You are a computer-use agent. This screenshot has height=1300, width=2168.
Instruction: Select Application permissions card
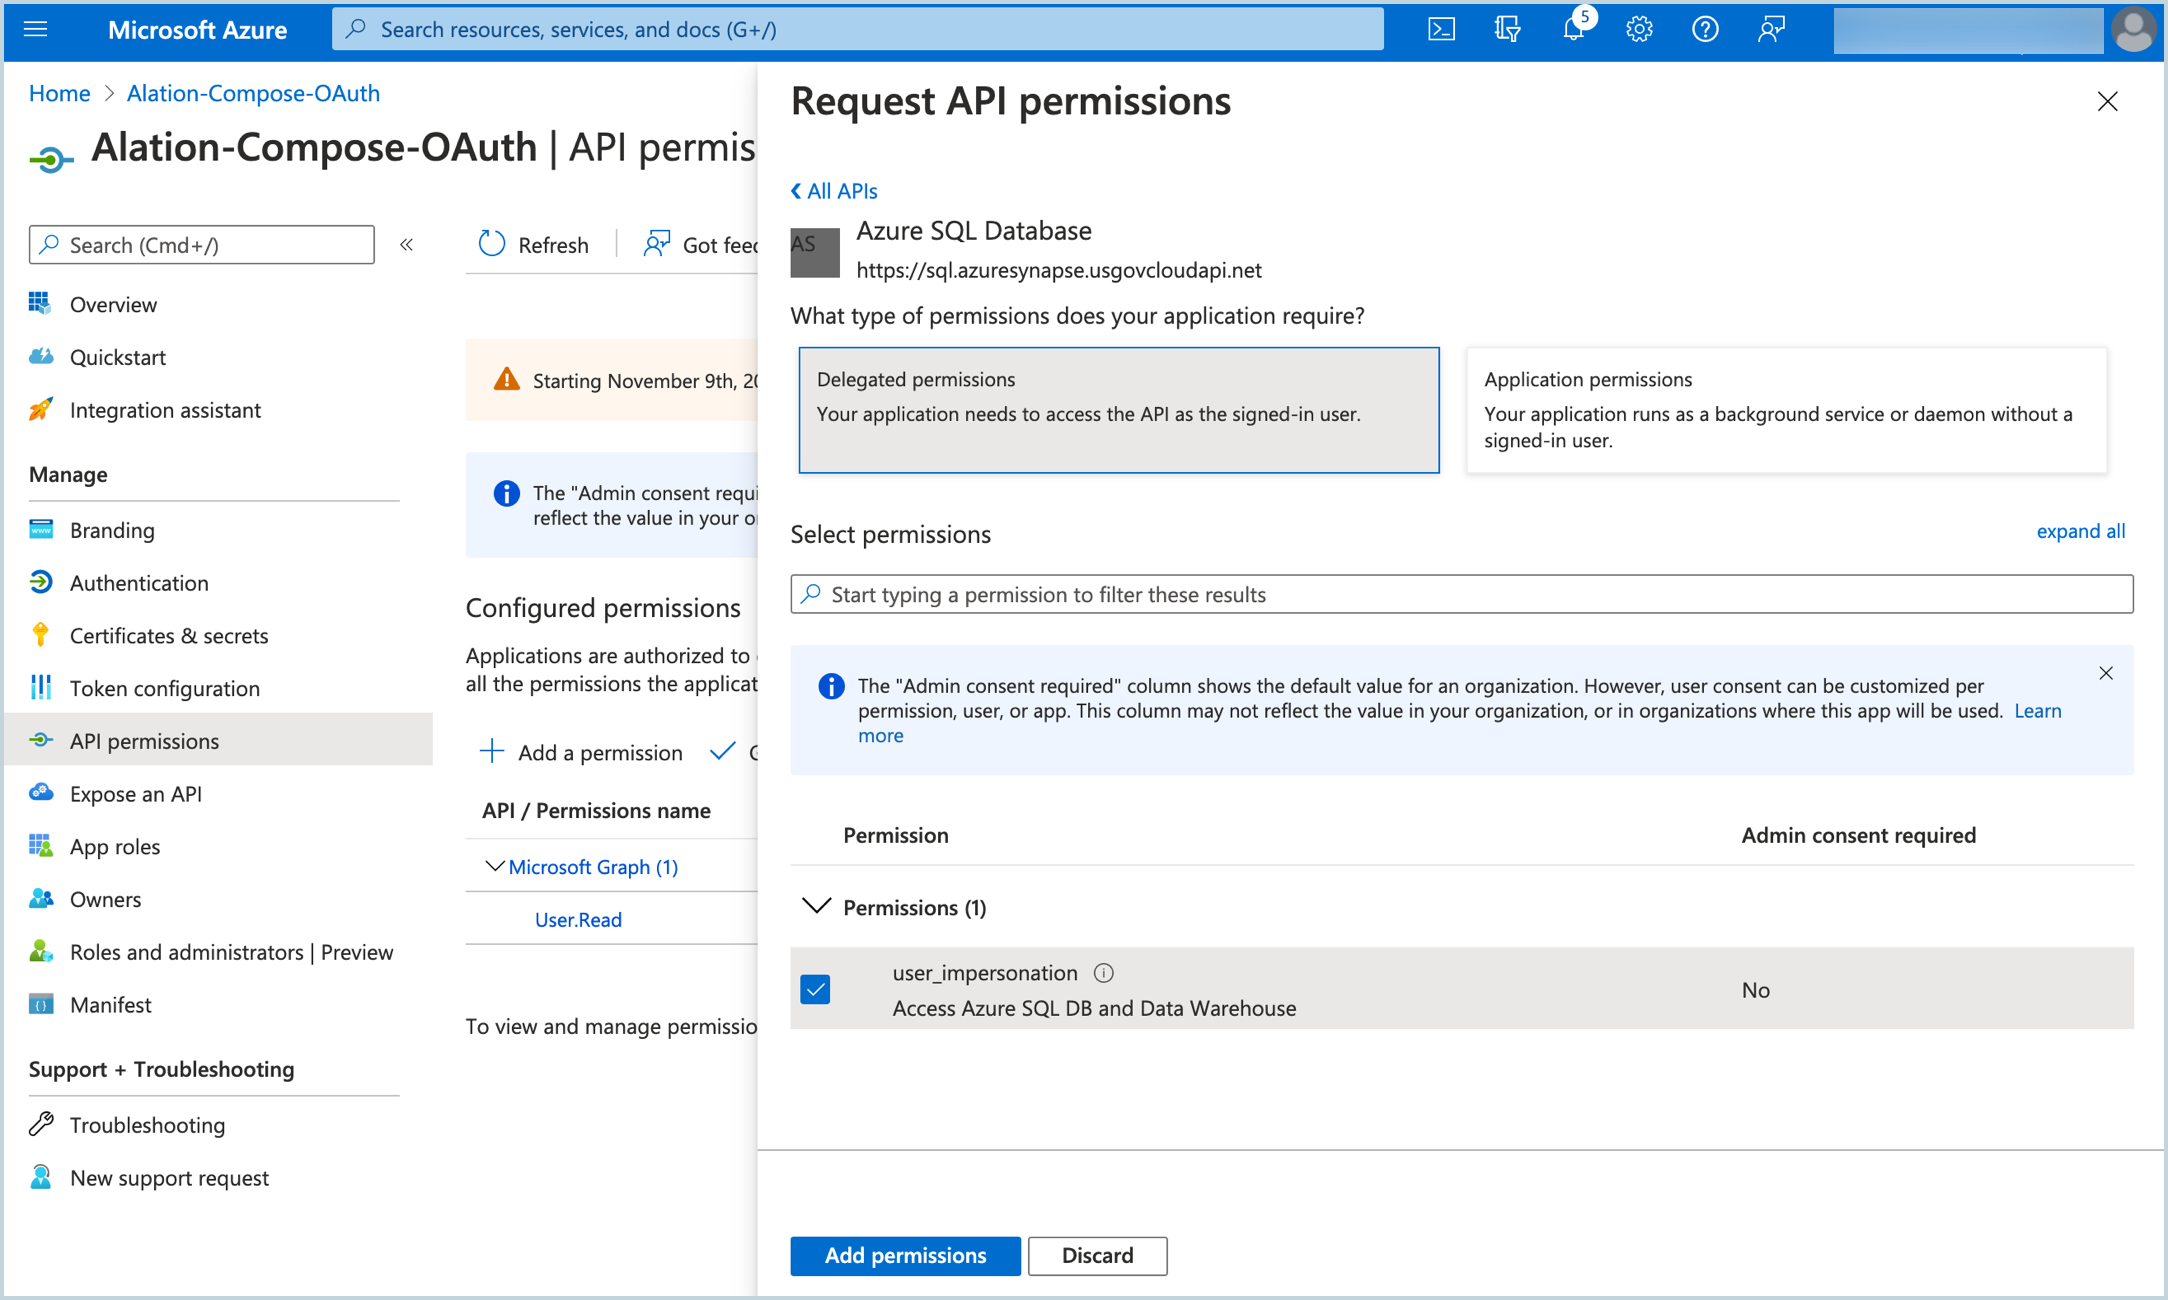[1786, 410]
